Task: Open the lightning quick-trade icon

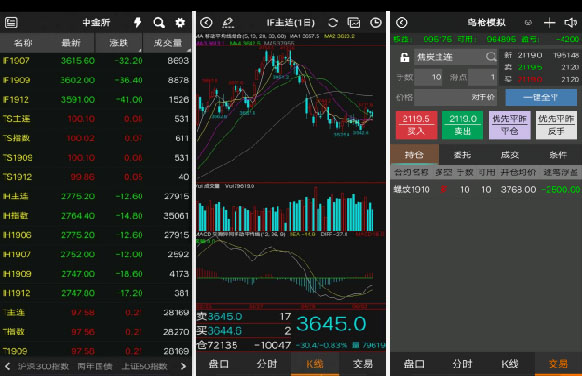Action: click(x=137, y=23)
